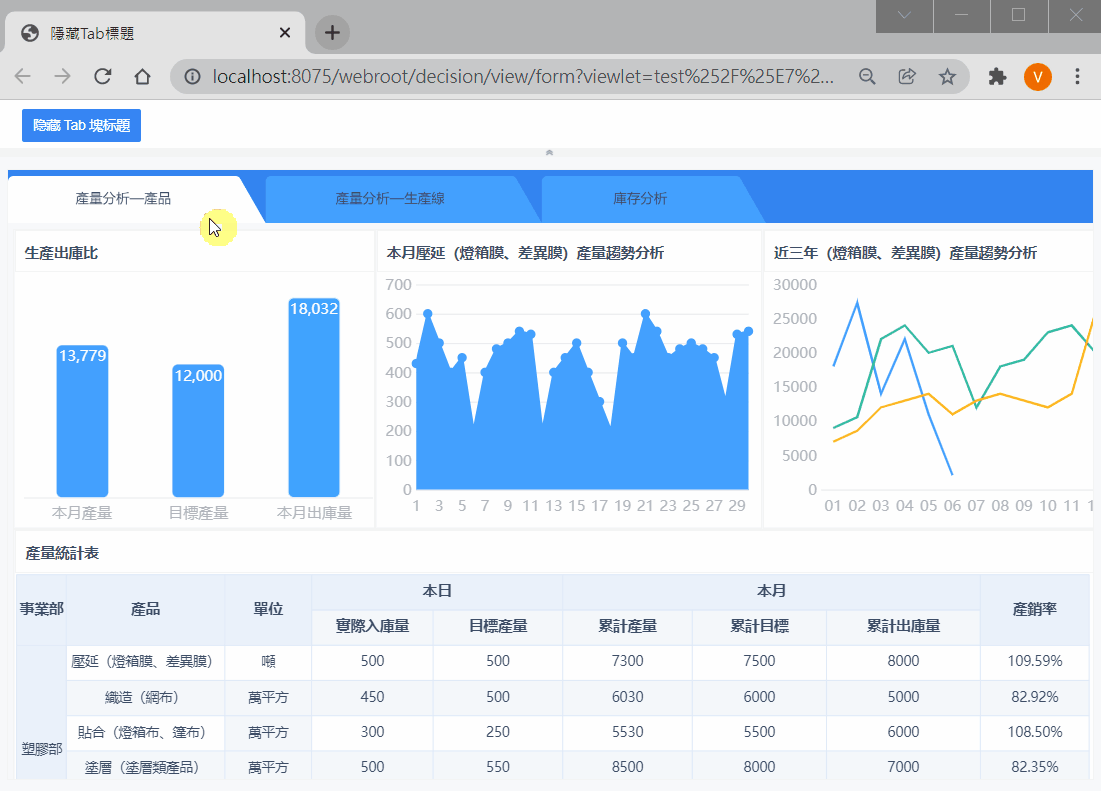Click the forward navigation arrow
The image size is (1101, 791).
click(x=62, y=76)
